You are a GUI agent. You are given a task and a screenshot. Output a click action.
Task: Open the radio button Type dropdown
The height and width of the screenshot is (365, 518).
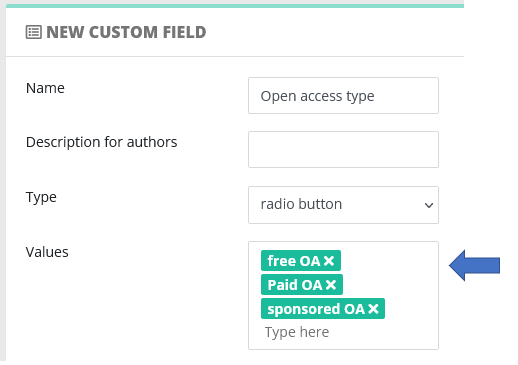click(x=343, y=205)
